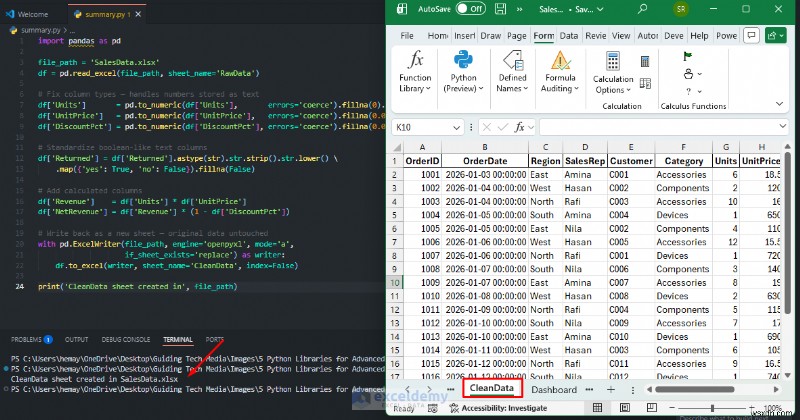Open the Calculus Functions person icon dropdown
800x420 pixels.
point(692,74)
